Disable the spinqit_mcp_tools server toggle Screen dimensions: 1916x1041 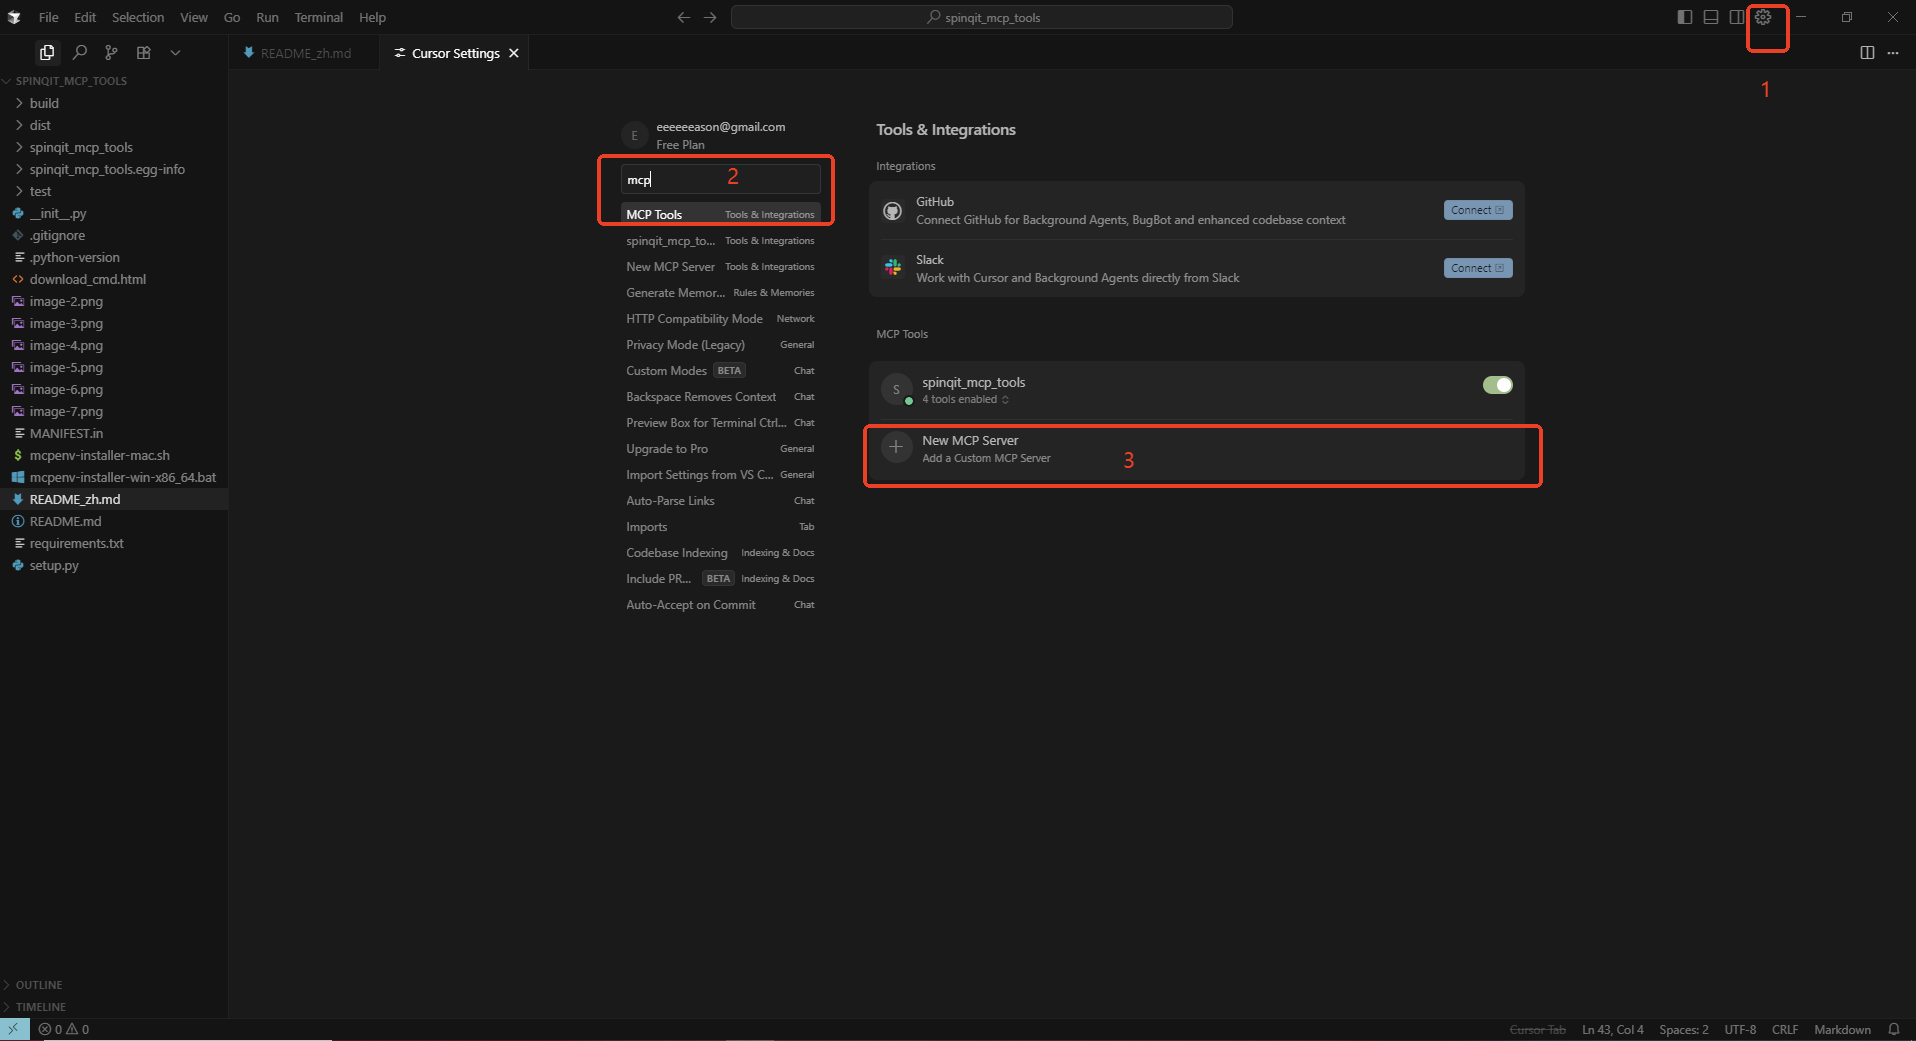point(1497,385)
